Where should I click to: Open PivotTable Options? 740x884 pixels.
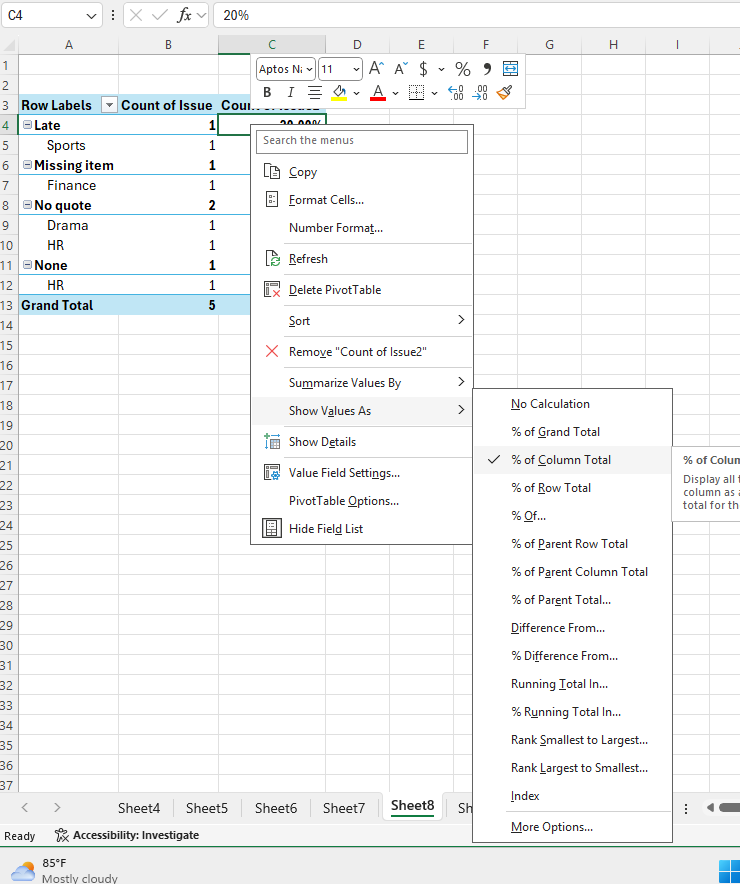pyautogui.click(x=362, y=501)
